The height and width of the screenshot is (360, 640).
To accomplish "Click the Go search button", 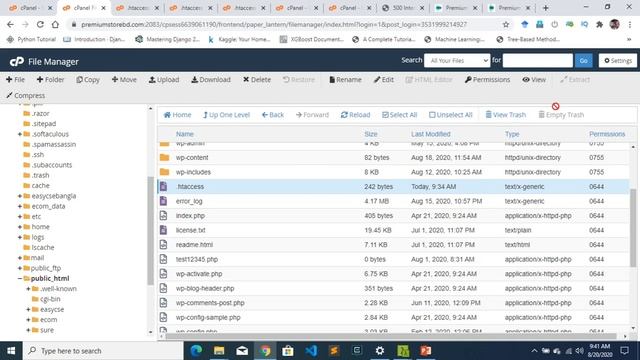I will click(583, 60).
